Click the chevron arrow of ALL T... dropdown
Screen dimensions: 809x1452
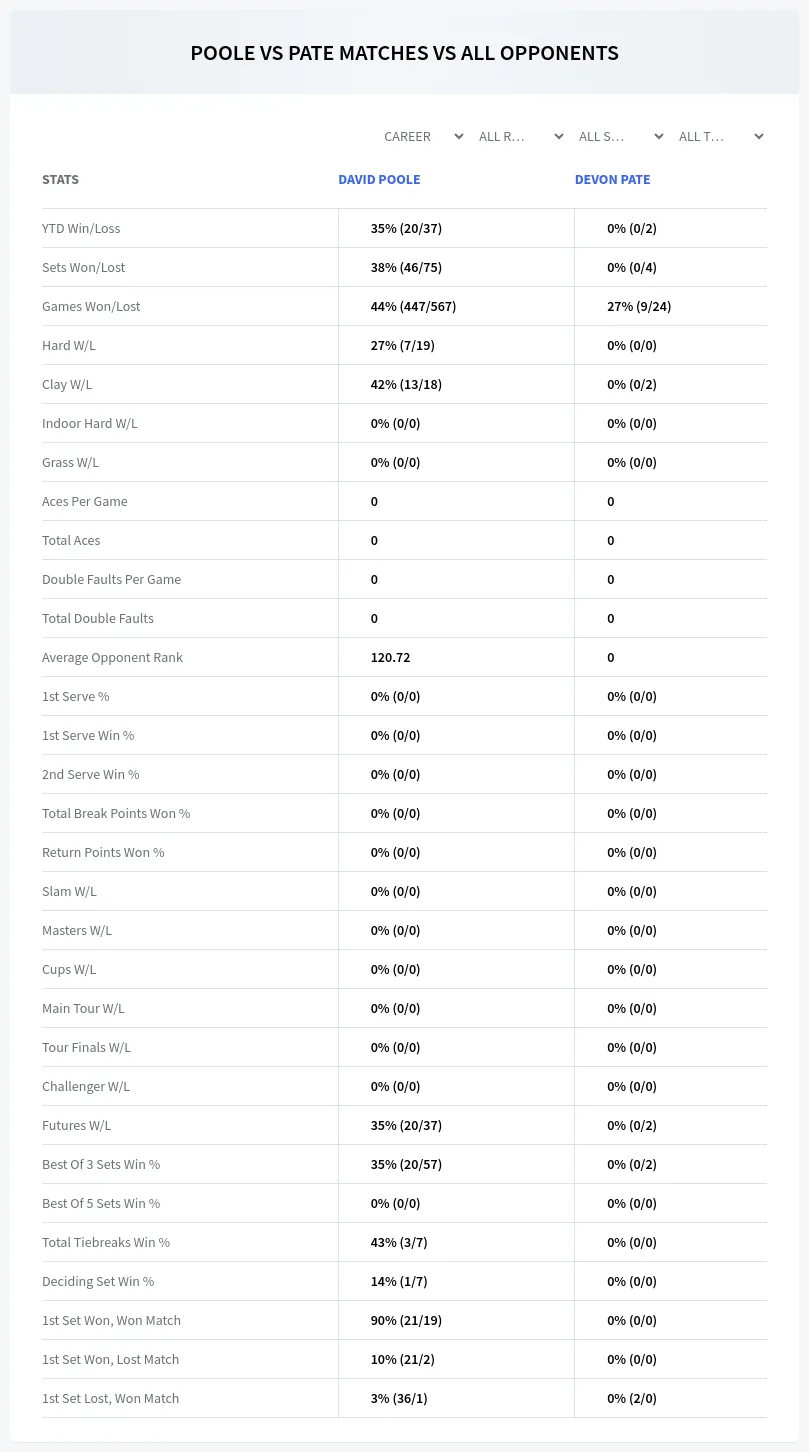coord(758,137)
